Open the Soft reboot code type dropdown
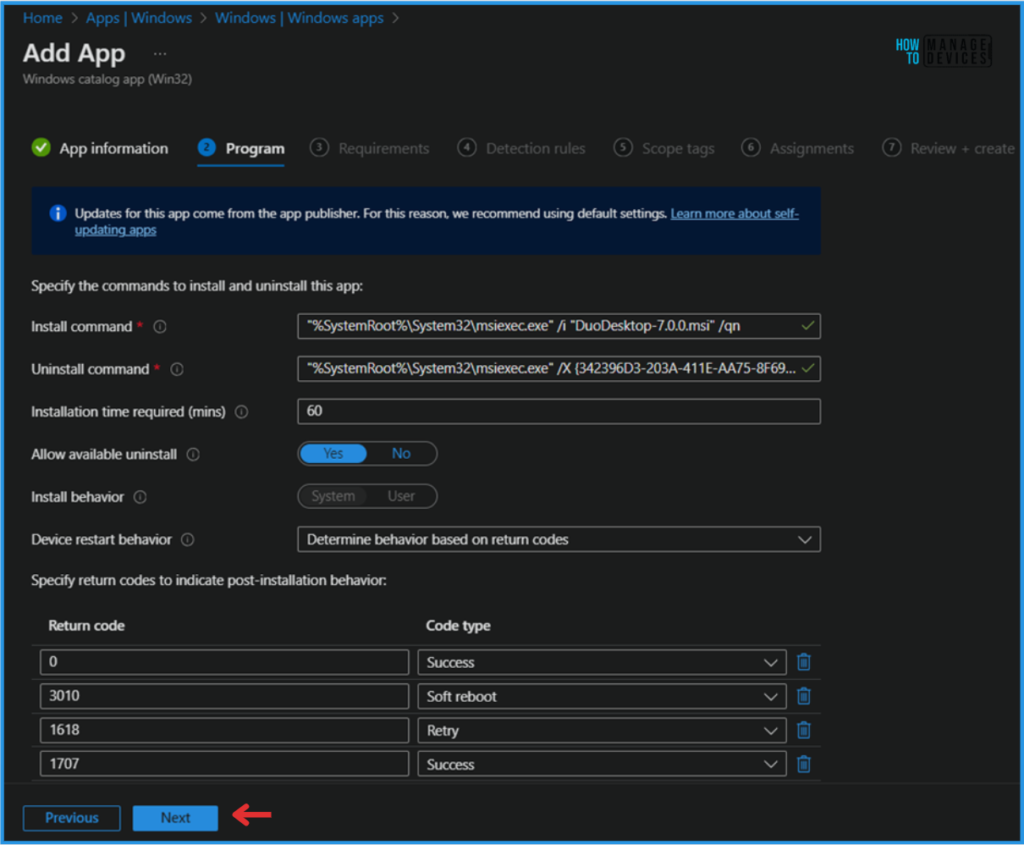The width and height of the screenshot is (1024, 845). [602, 696]
